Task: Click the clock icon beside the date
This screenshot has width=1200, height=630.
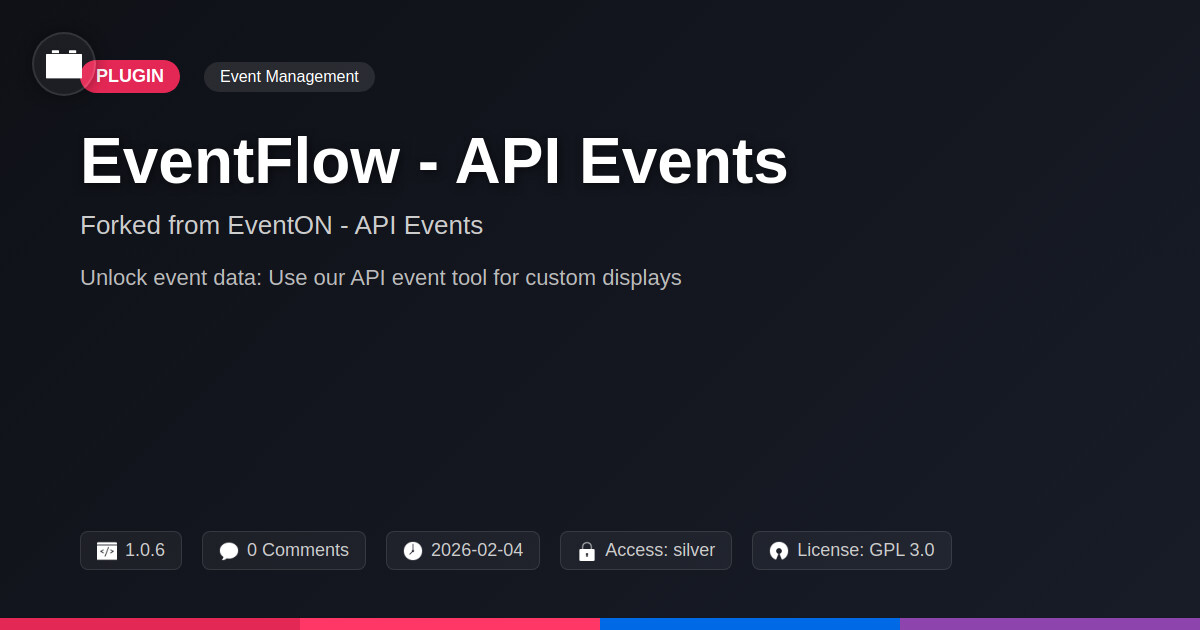Action: point(413,551)
